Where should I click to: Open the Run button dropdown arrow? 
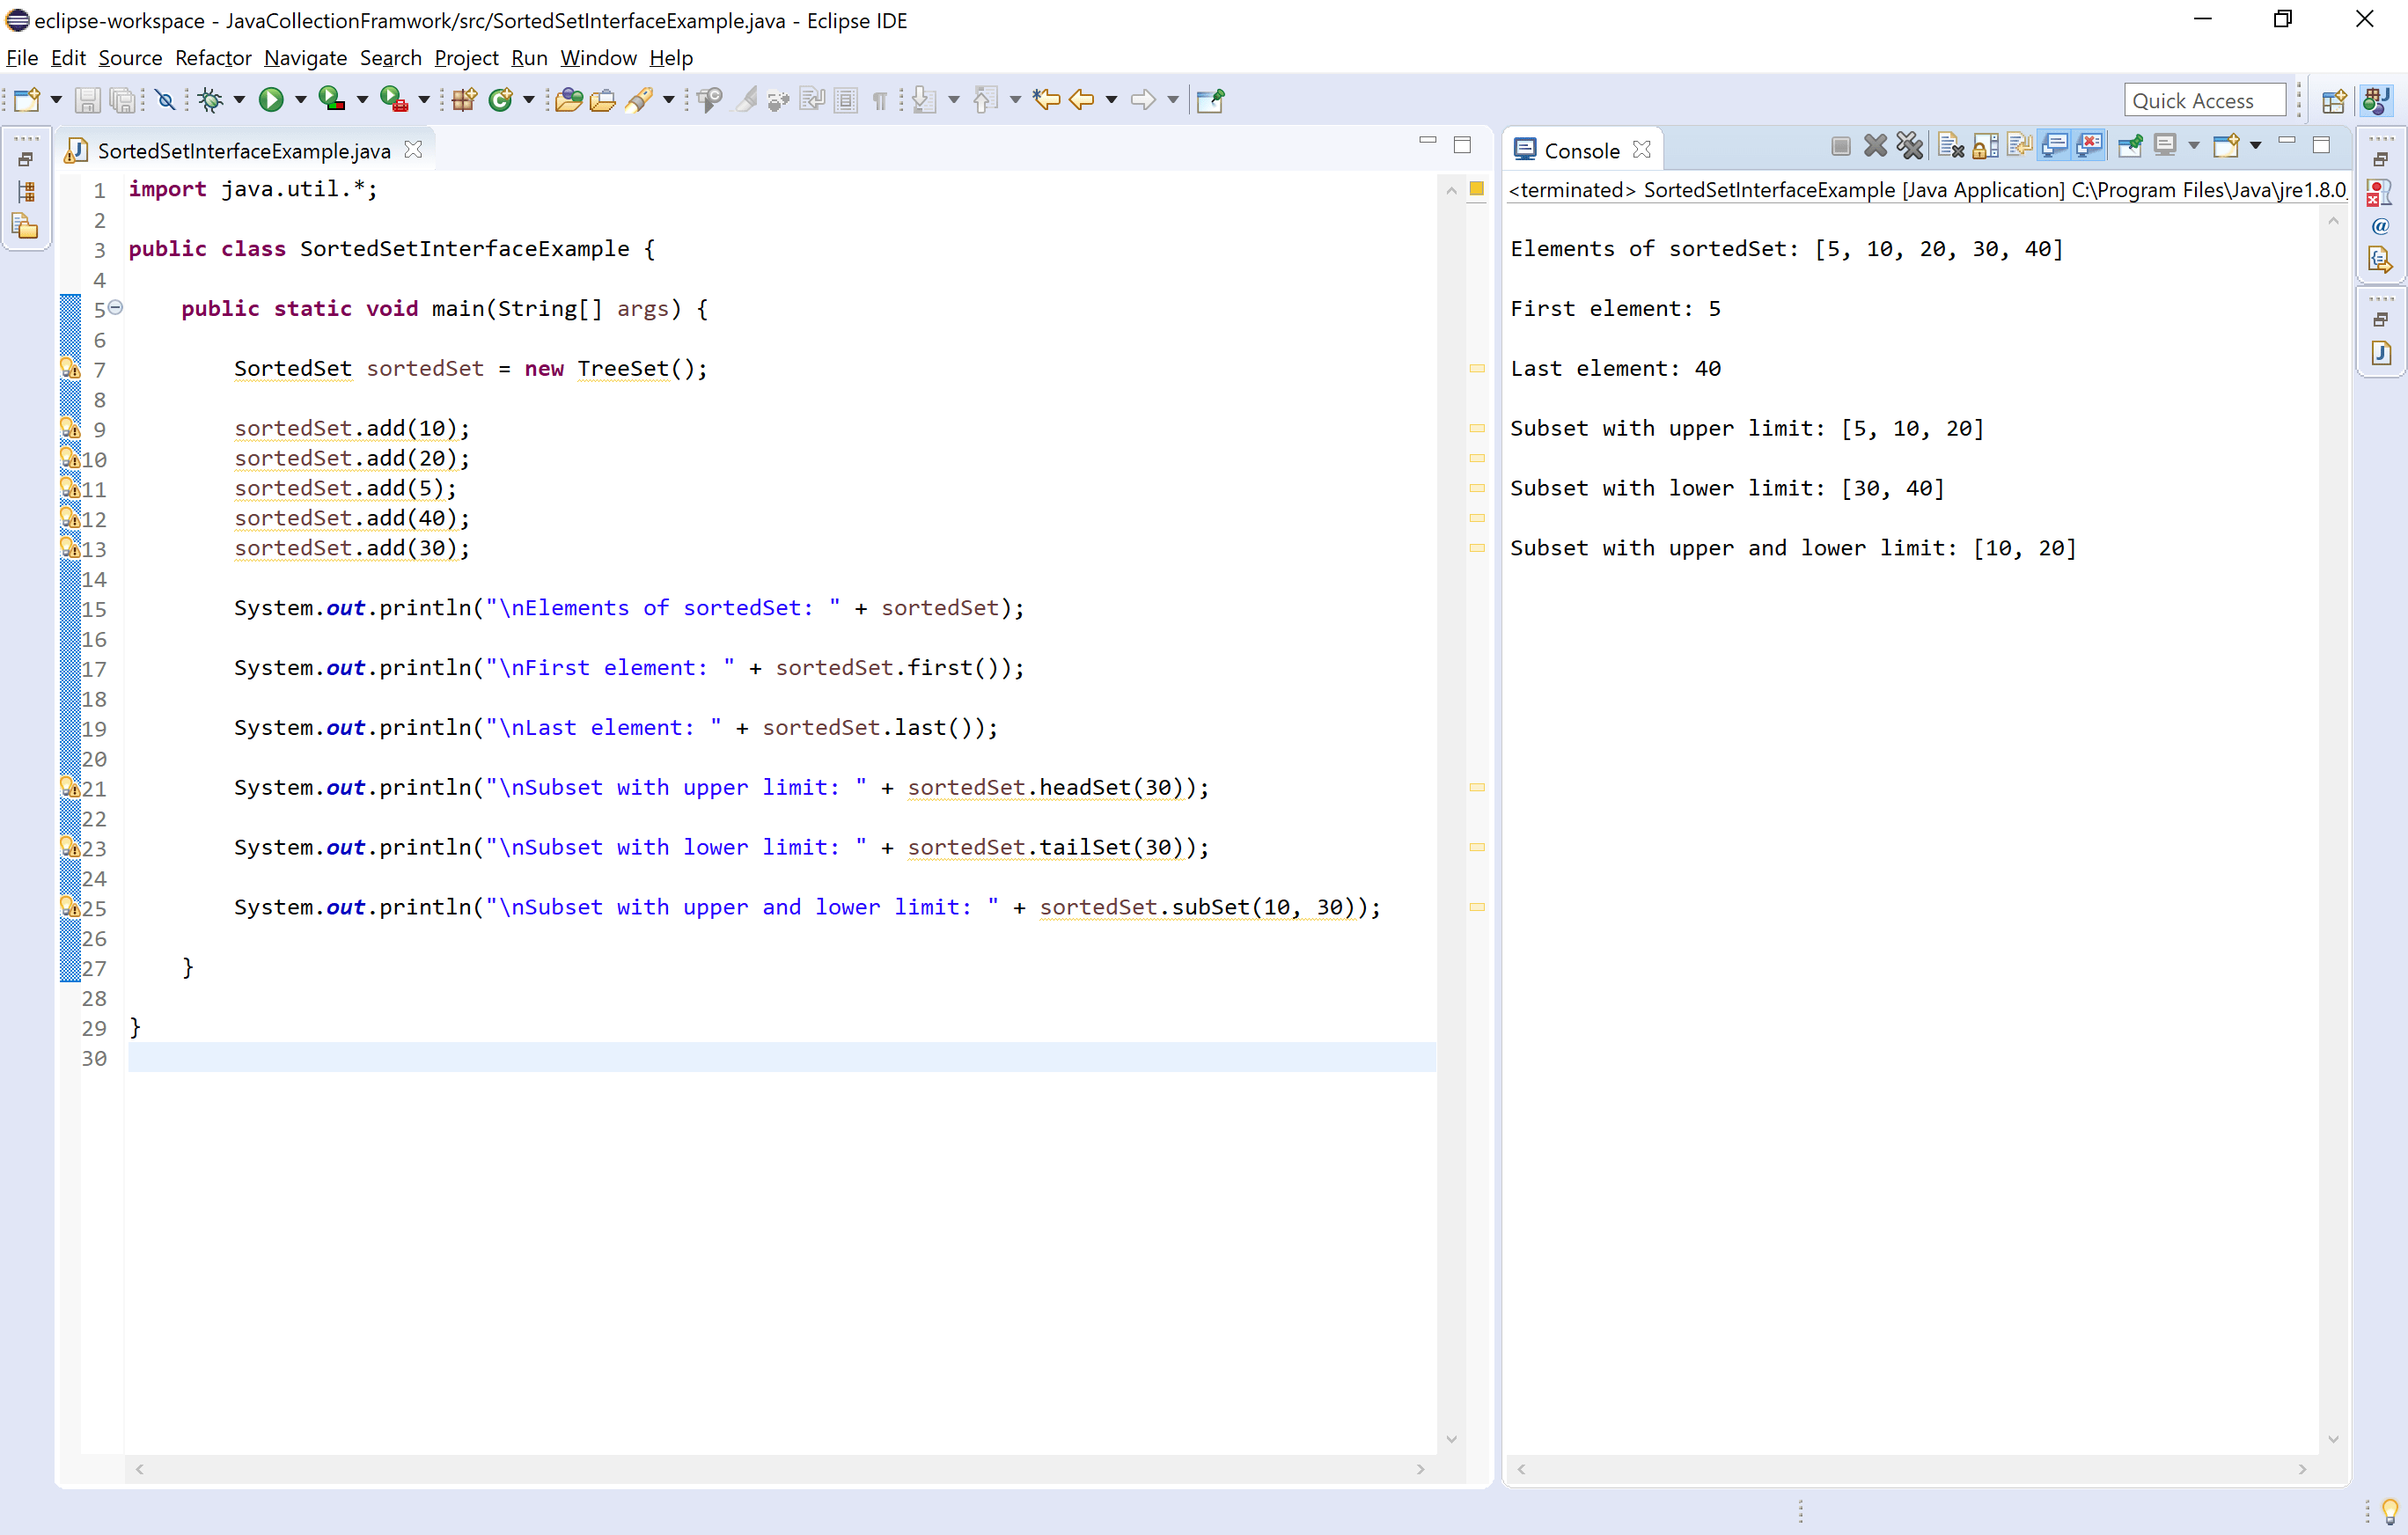click(300, 99)
